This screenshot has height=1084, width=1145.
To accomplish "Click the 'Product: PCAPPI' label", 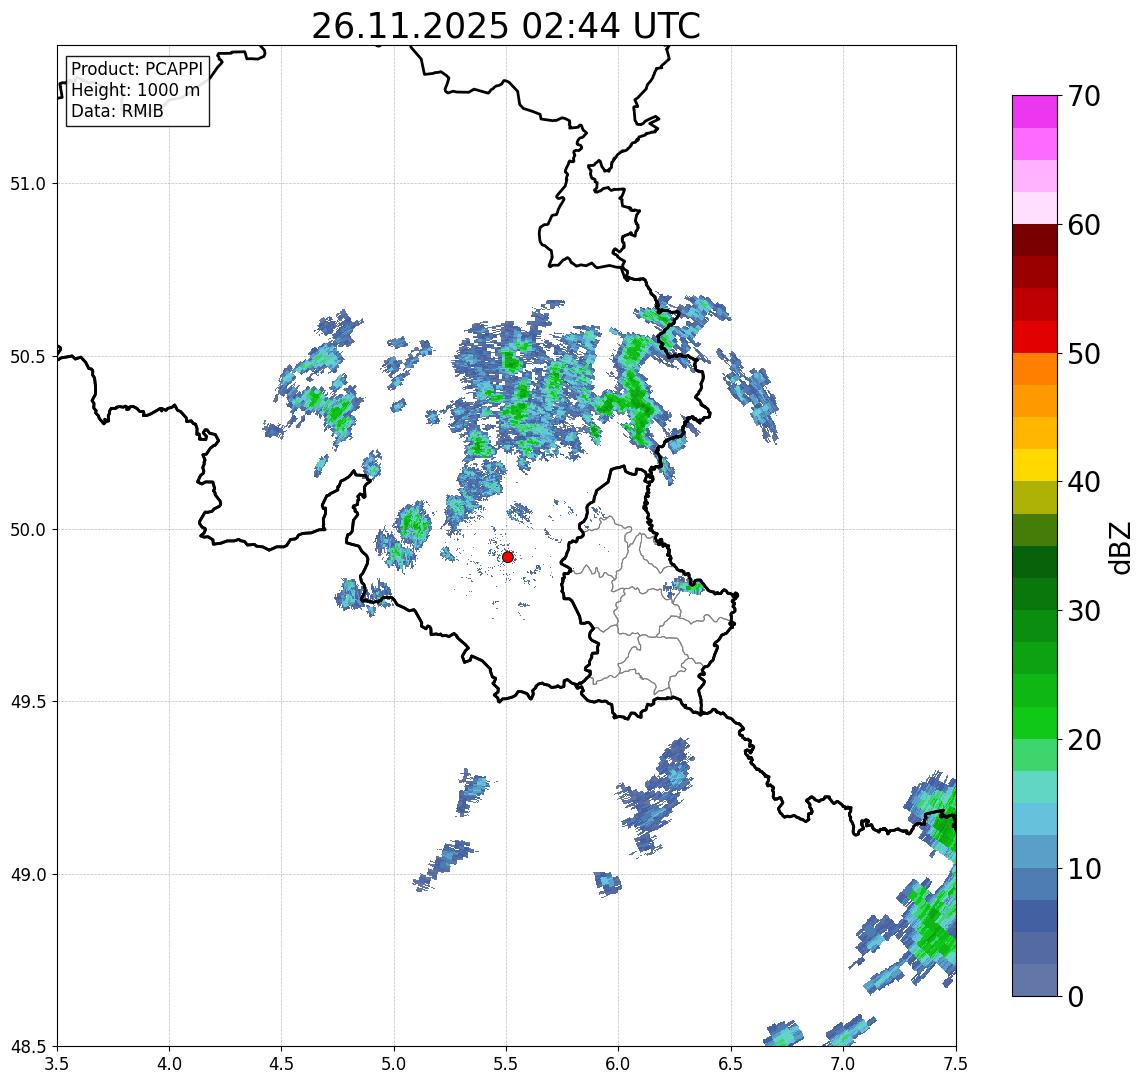I will (x=137, y=69).
